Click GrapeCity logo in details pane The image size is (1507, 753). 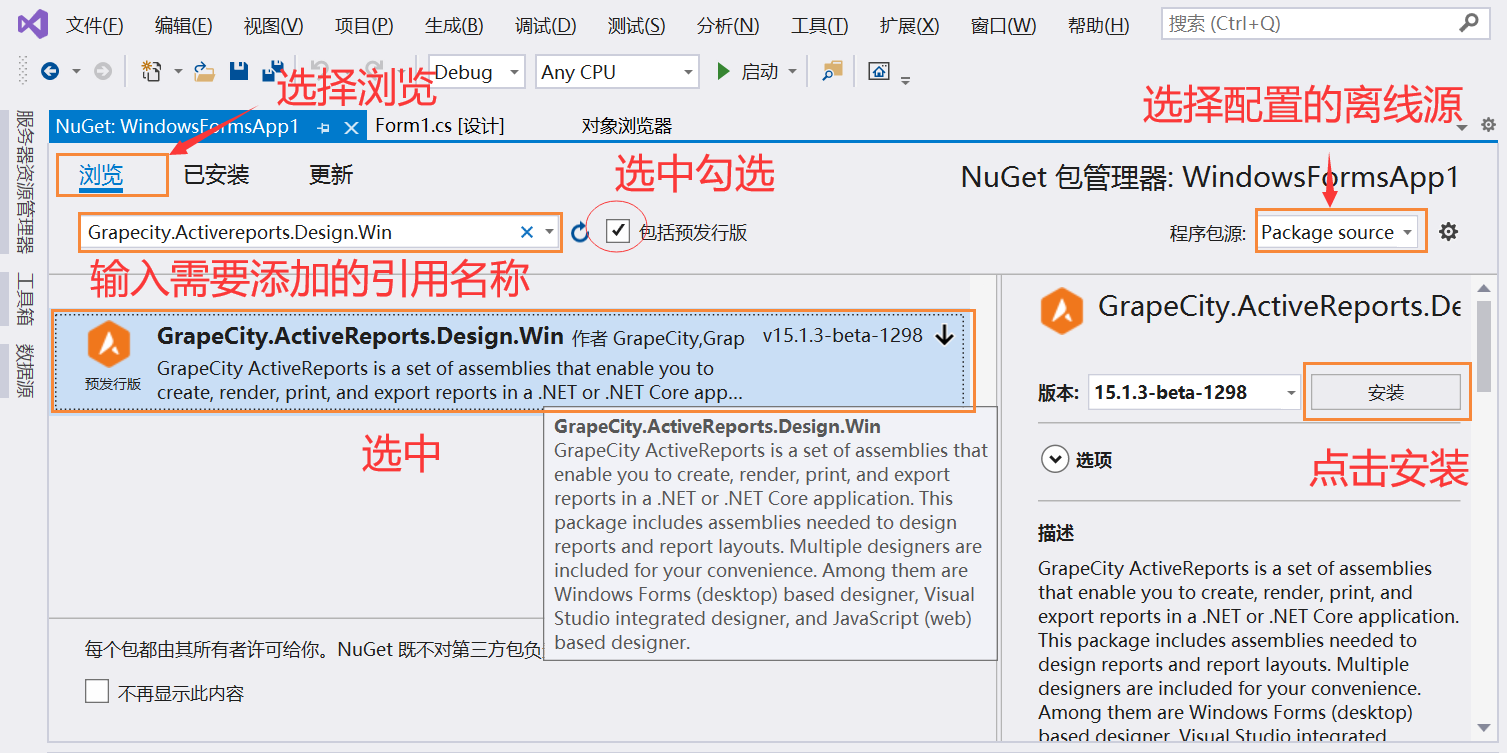point(1062,310)
